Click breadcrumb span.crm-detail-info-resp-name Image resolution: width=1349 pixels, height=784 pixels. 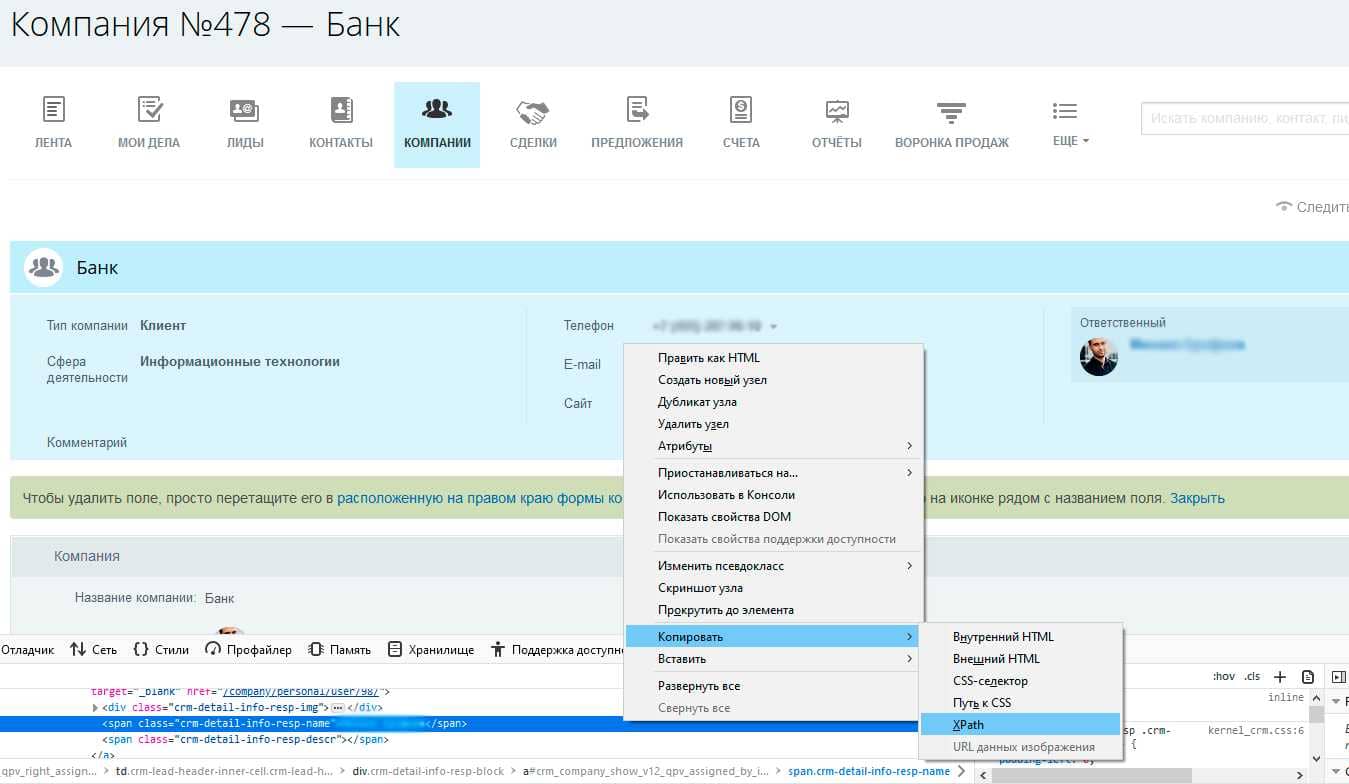click(869, 771)
